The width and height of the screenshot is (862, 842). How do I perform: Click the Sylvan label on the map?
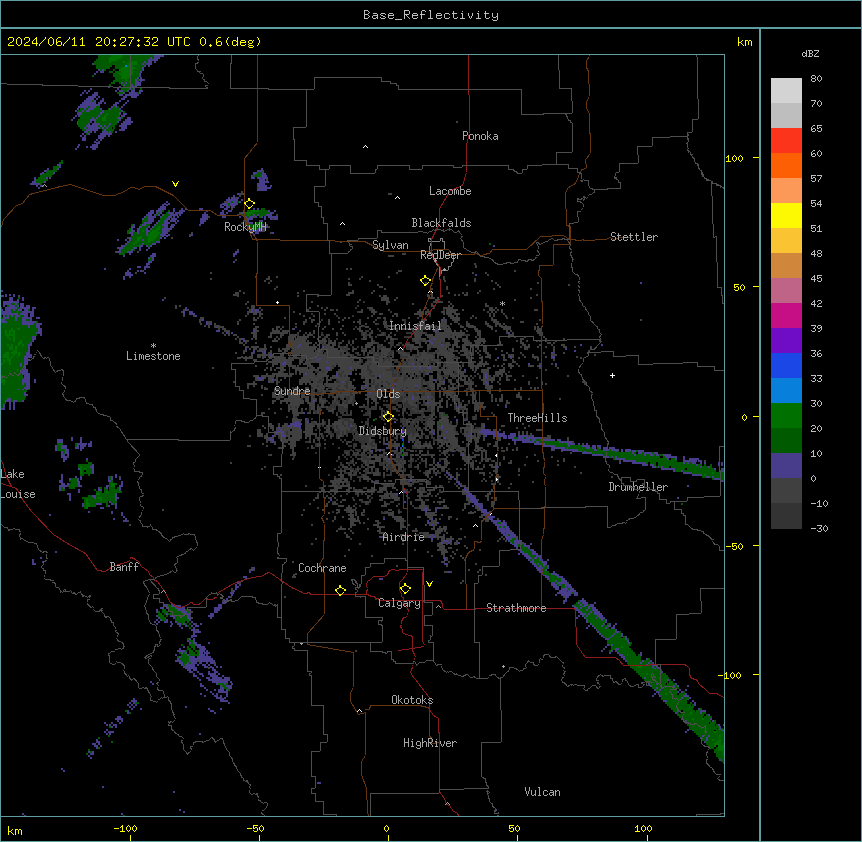tap(390, 245)
